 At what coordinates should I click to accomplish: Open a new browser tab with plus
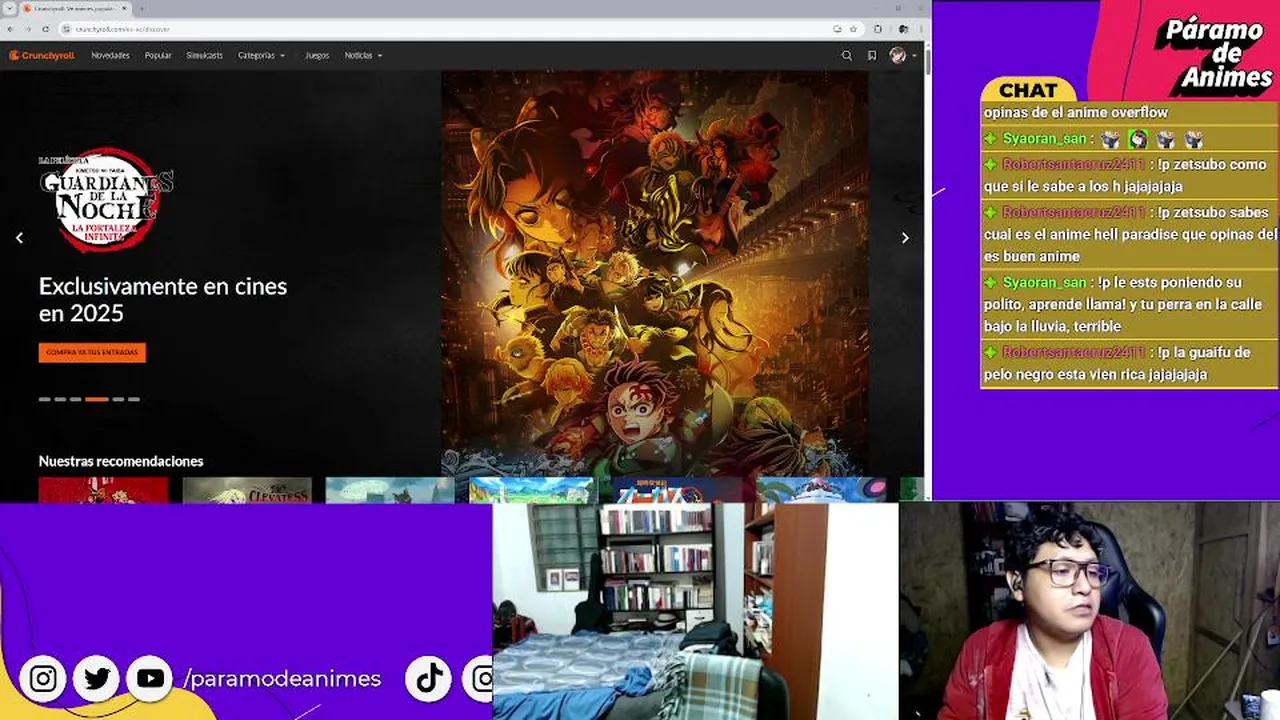[x=144, y=8]
